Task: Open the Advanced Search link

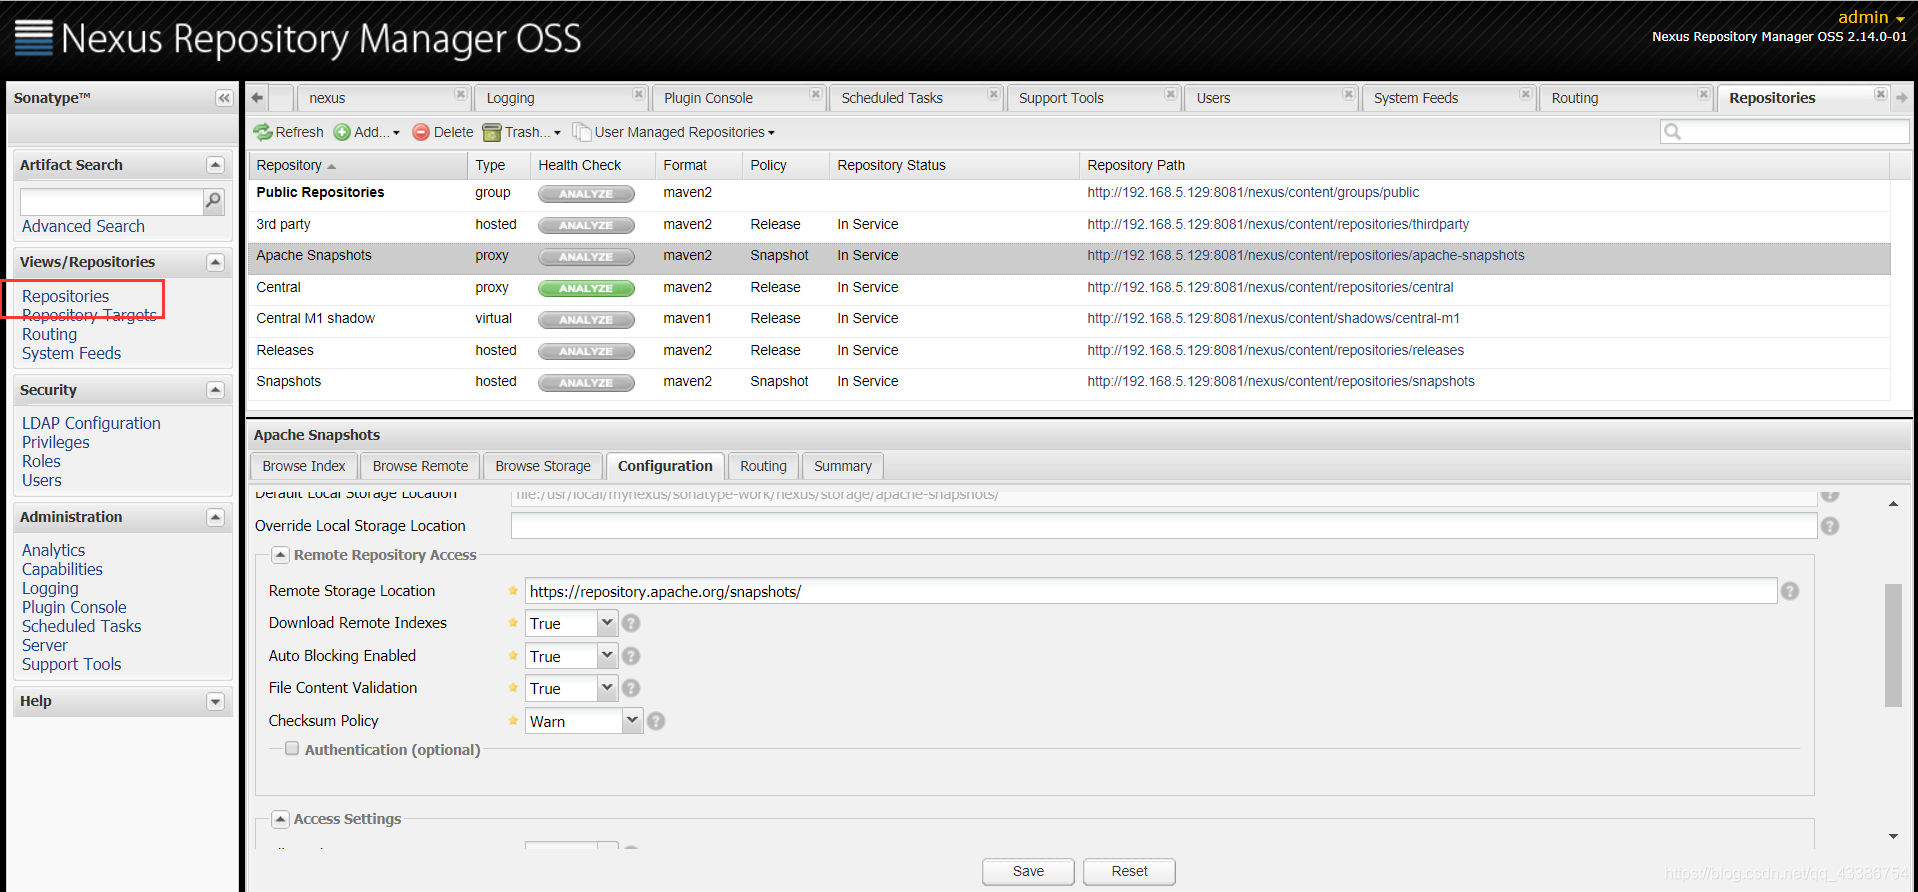Action: click(x=83, y=226)
